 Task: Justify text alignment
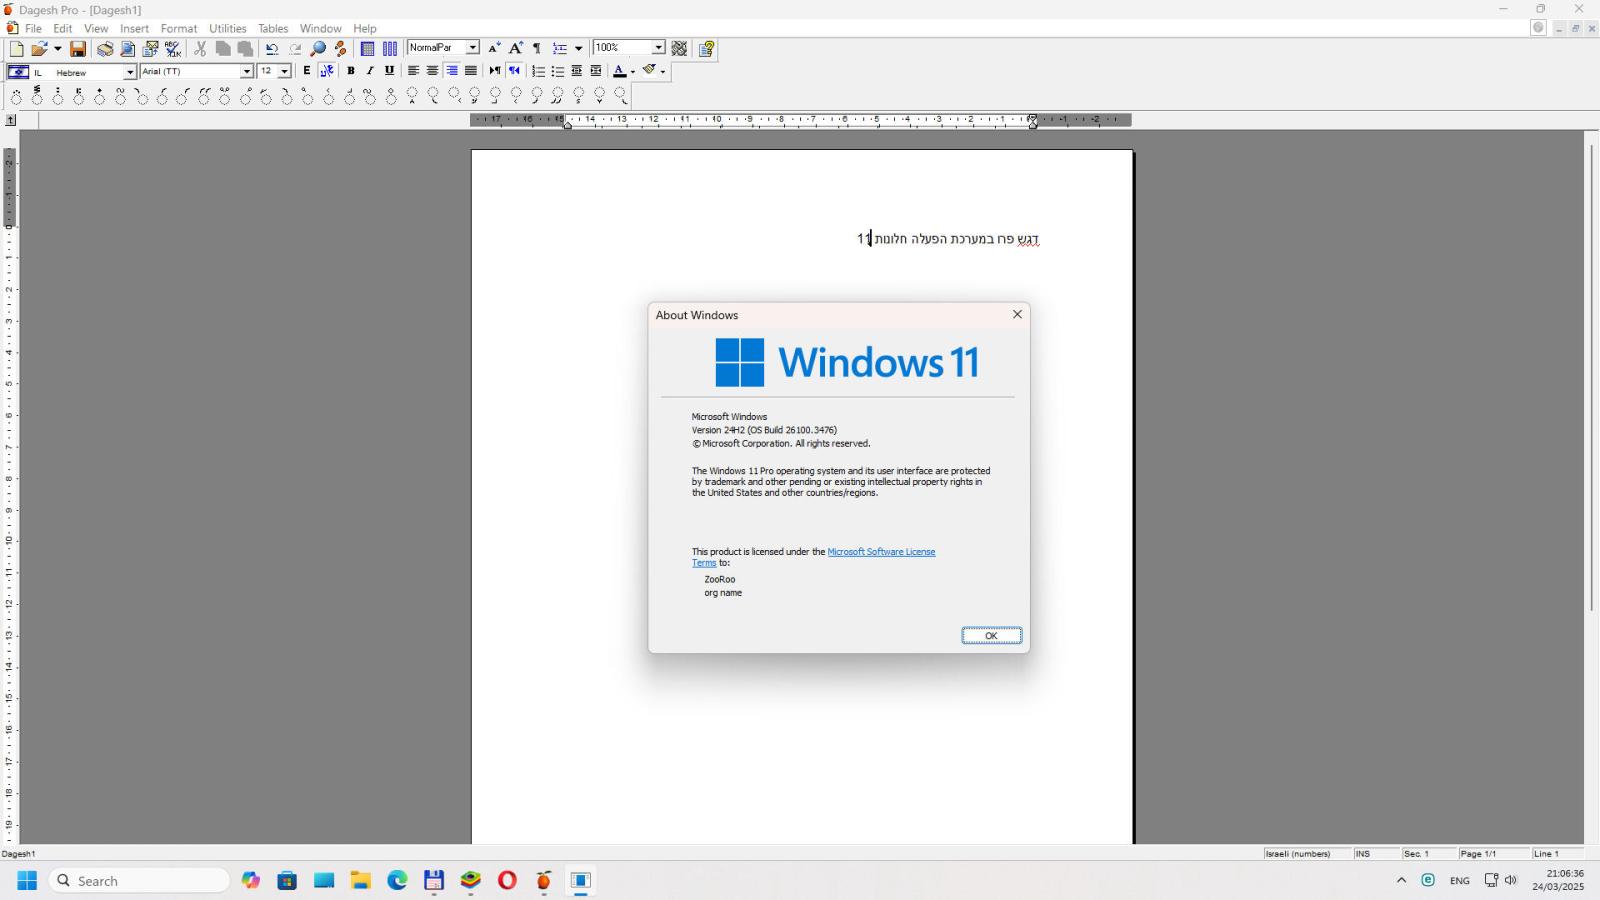470,71
